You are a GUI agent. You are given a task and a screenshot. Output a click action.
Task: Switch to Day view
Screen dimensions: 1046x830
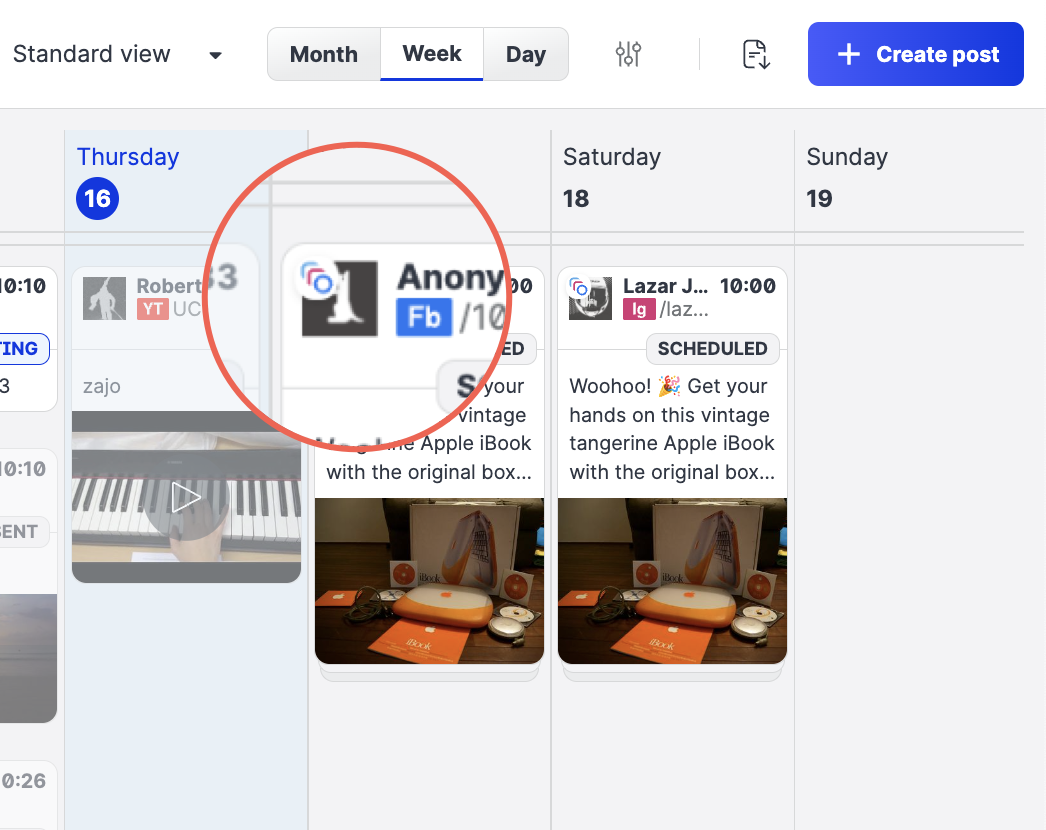(526, 54)
